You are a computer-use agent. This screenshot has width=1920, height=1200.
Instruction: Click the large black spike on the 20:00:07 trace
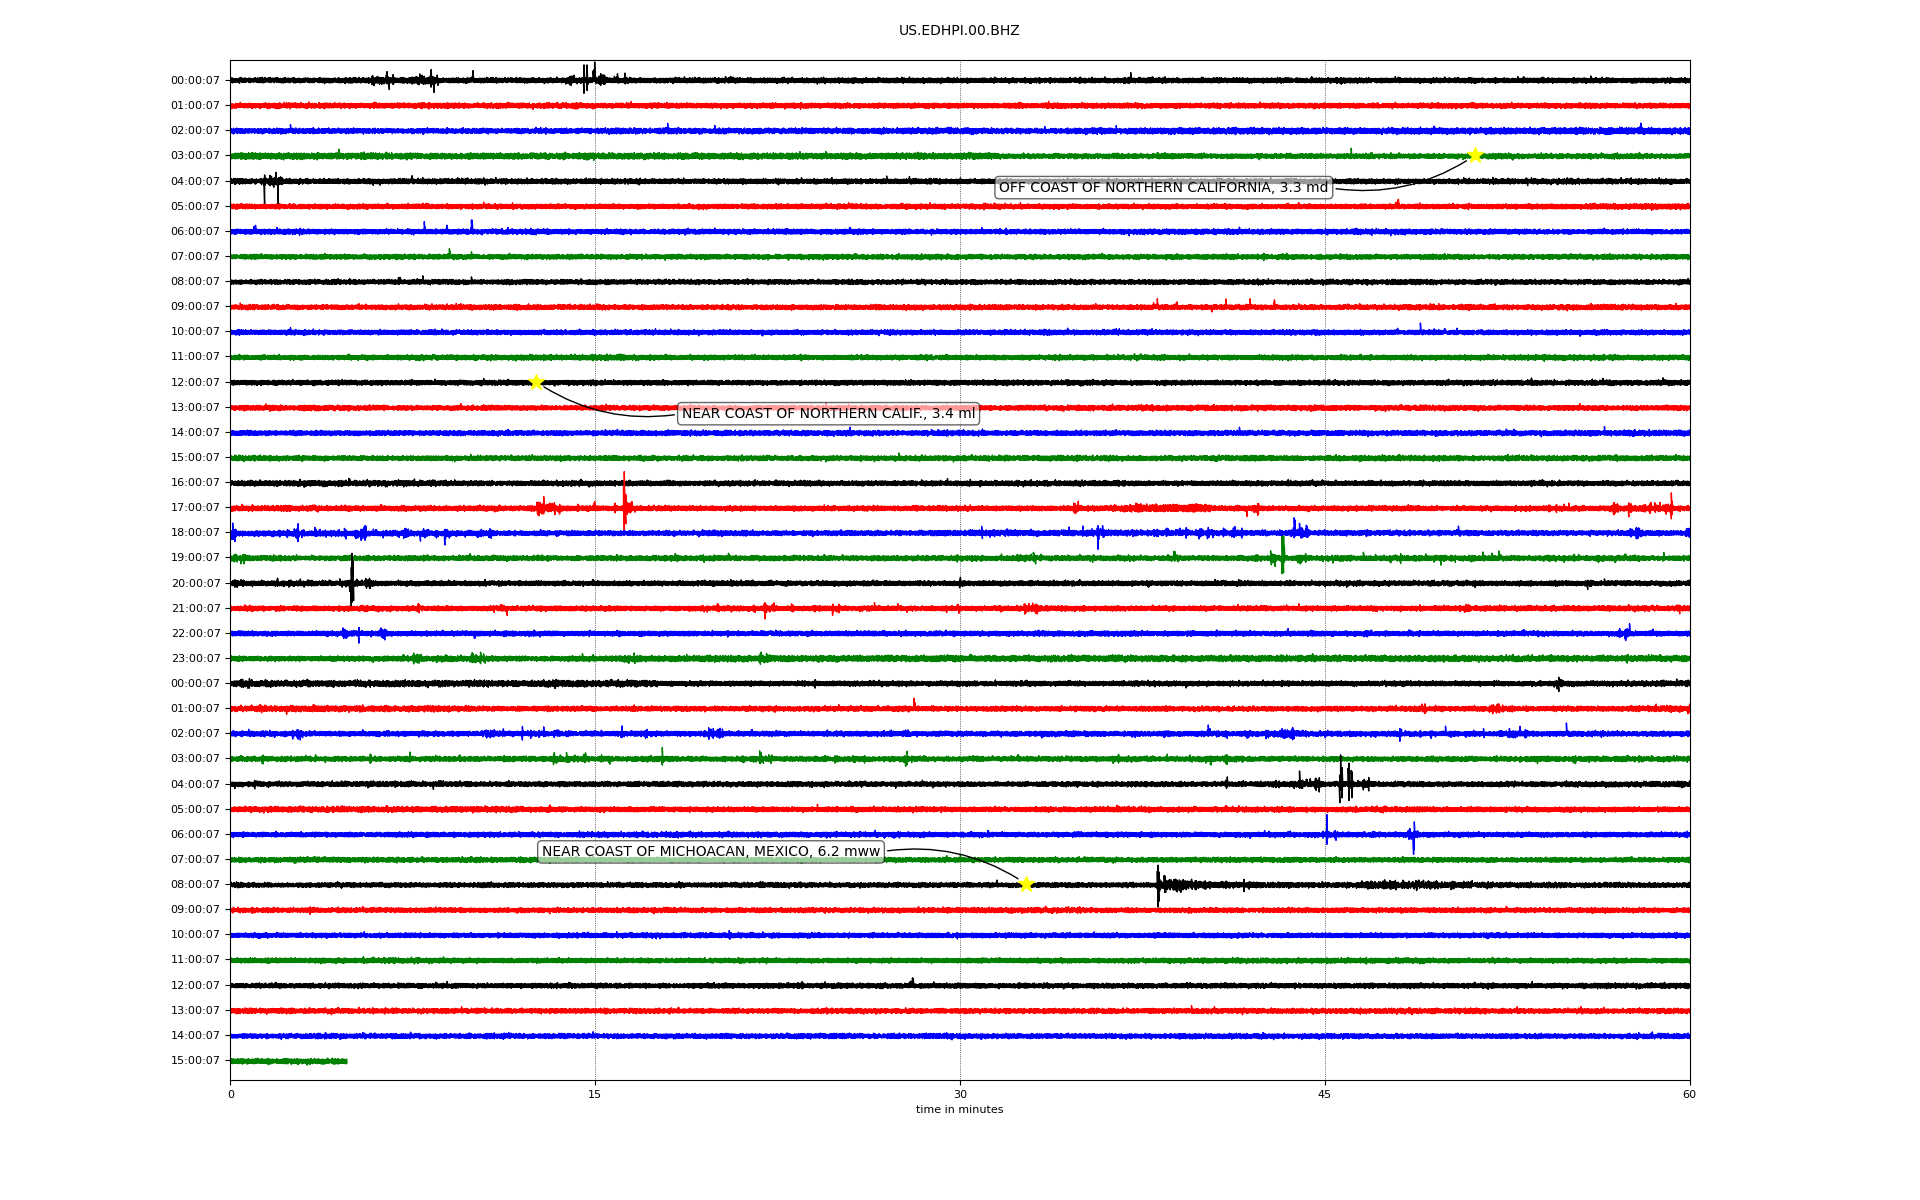(352, 580)
